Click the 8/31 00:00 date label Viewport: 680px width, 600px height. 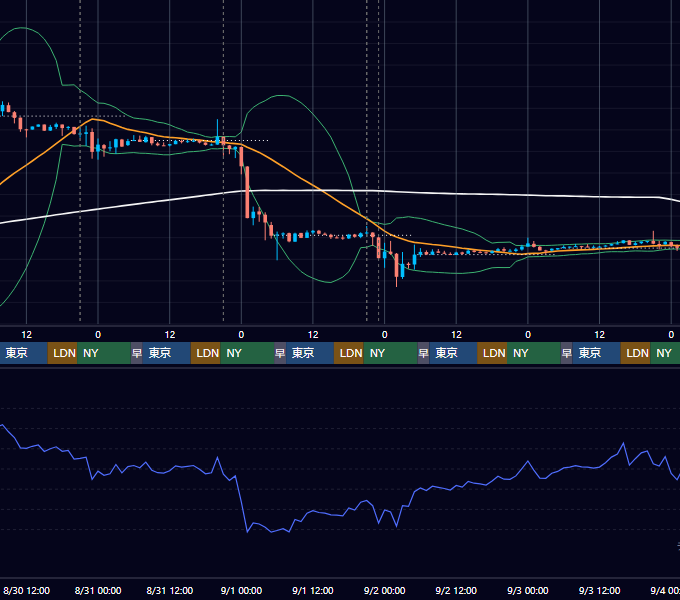pos(98,590)
